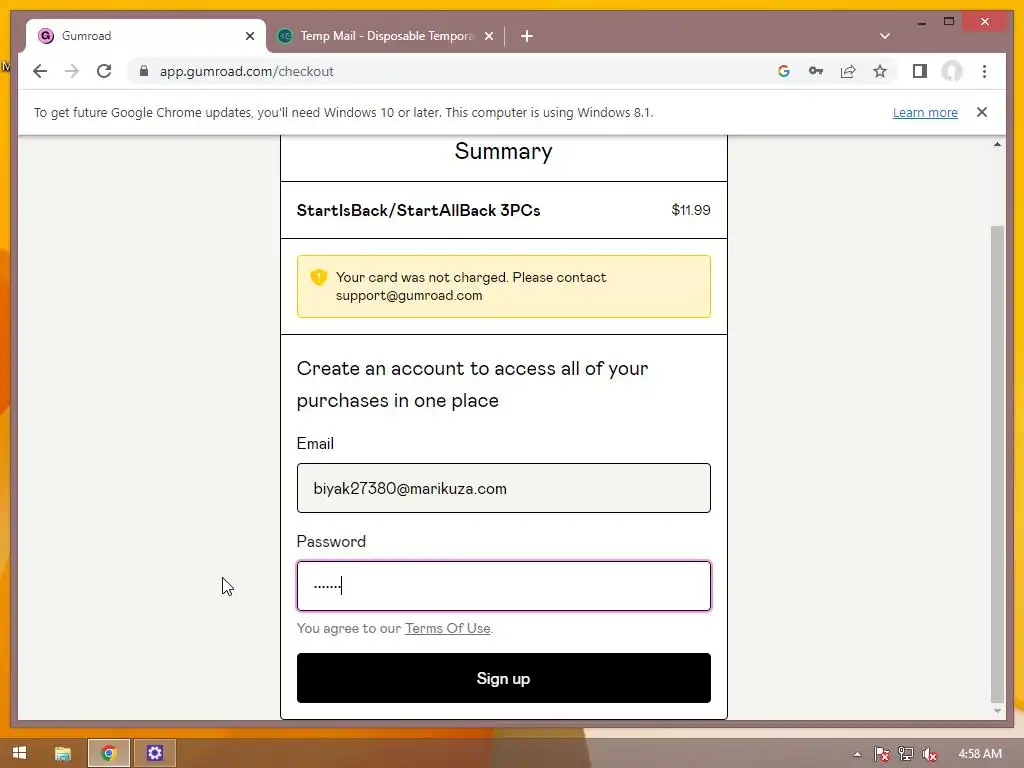Open the network status tray icon
1024x768 pixels.
click(906, 754)
